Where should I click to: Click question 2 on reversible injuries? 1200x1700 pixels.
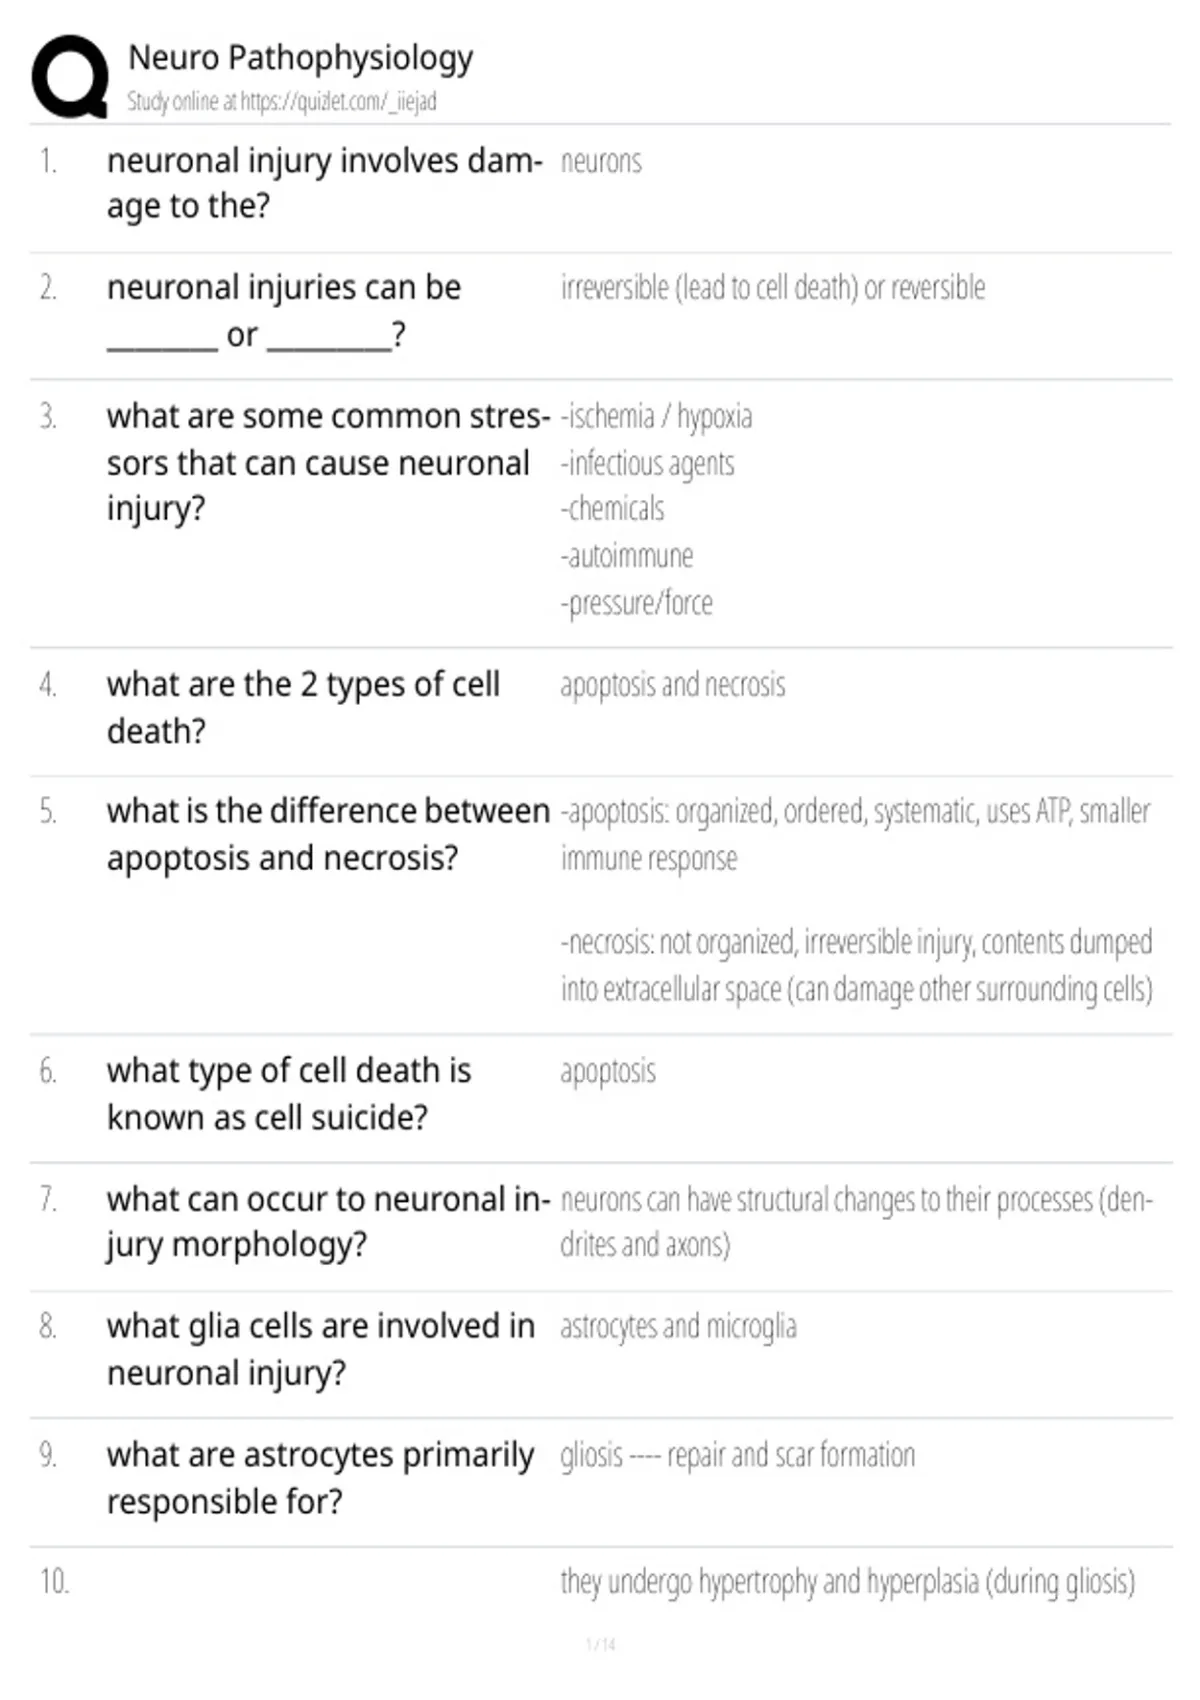[284, 310]
